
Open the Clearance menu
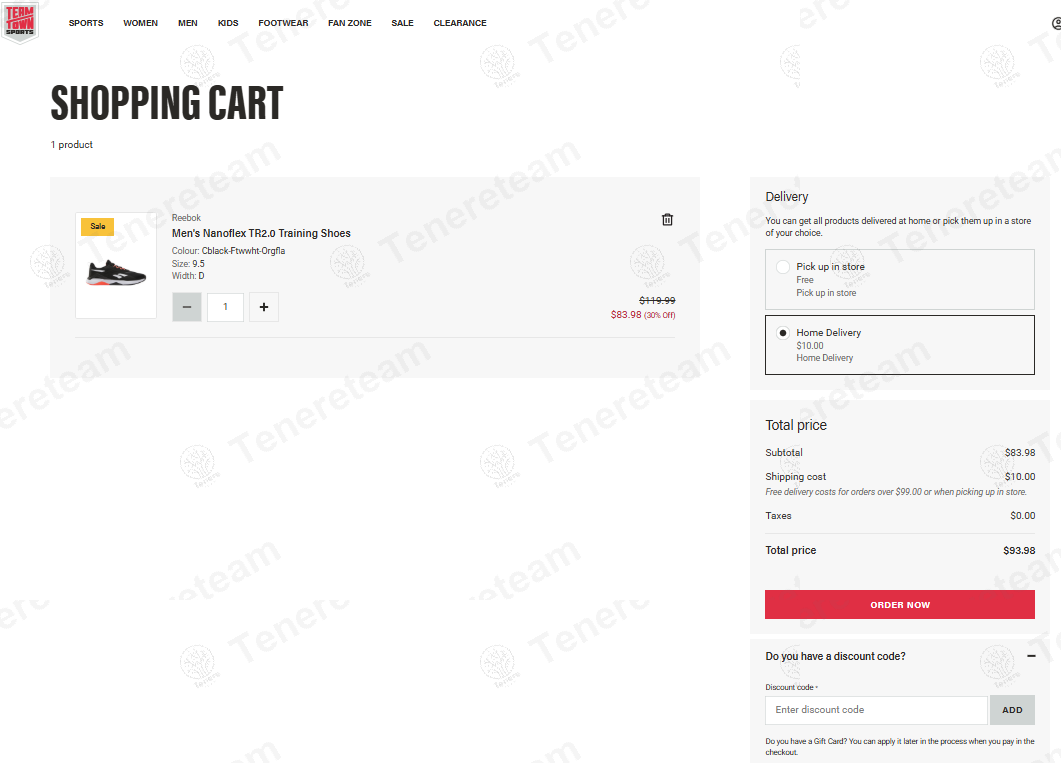point(460,23)
